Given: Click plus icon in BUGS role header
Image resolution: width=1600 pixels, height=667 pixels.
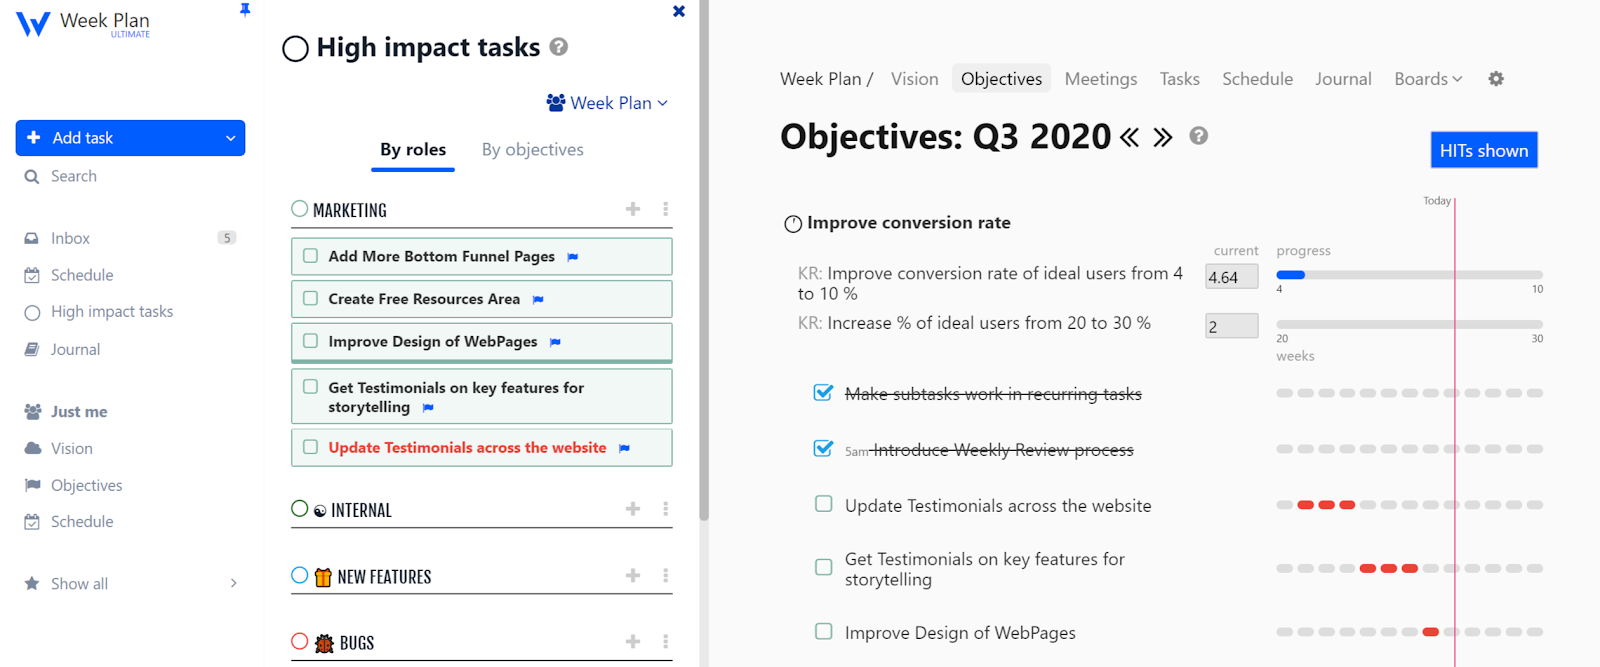Looking at the screenshot, I should (x=633, y=641).
